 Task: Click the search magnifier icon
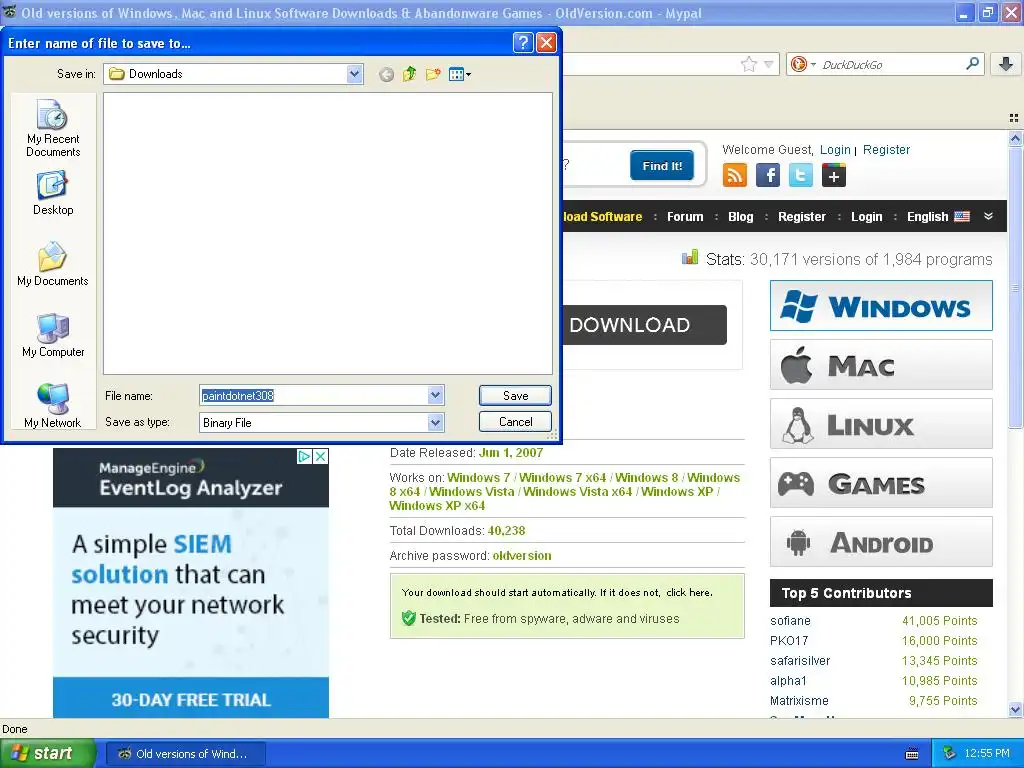[x=972, y=63]
